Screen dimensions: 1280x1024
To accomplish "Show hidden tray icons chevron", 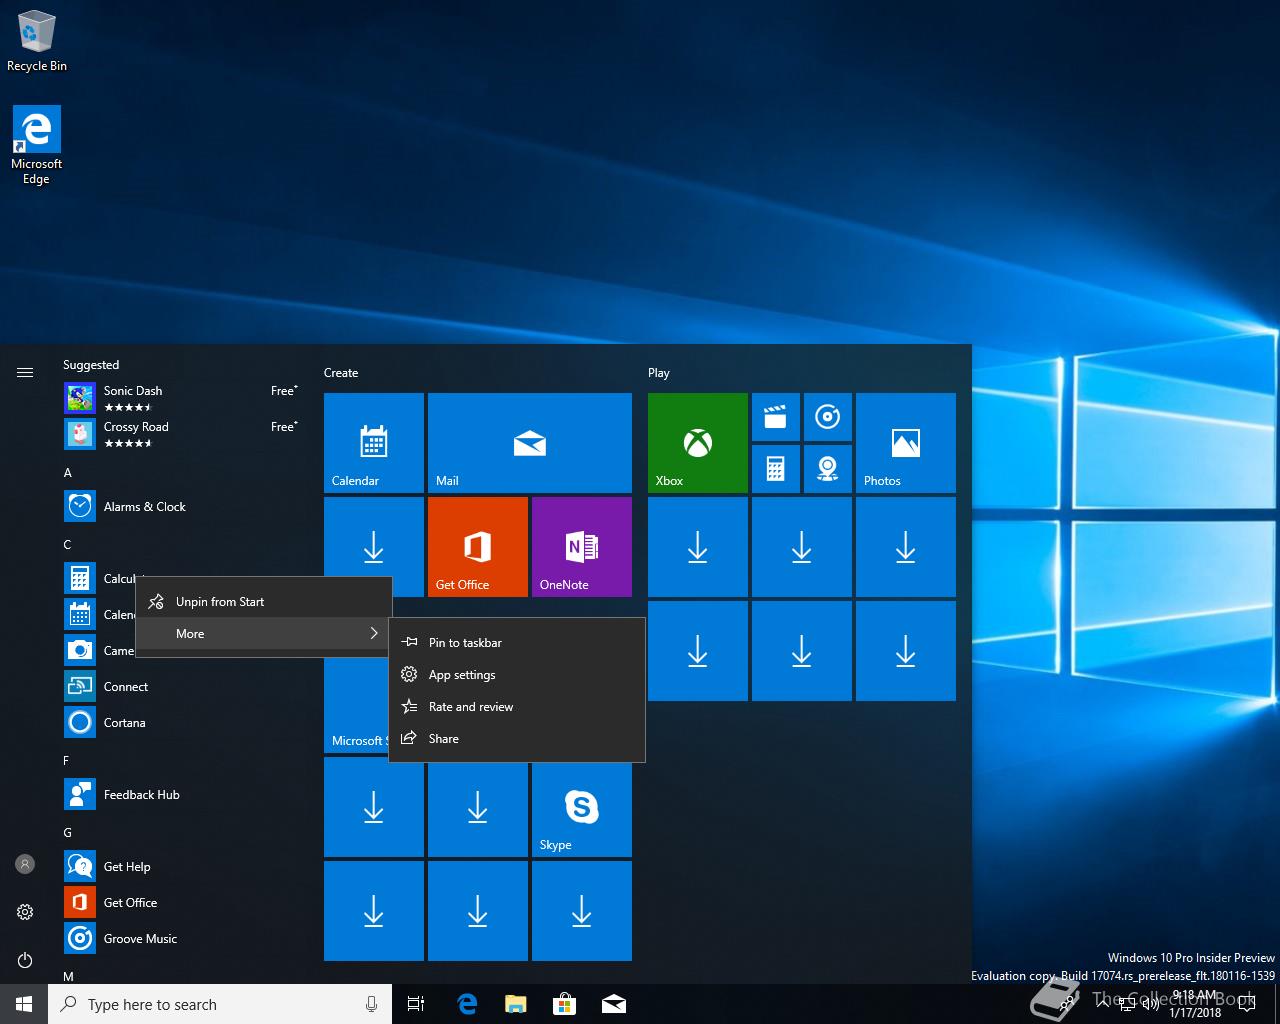I will [x=1102, y=1004].
